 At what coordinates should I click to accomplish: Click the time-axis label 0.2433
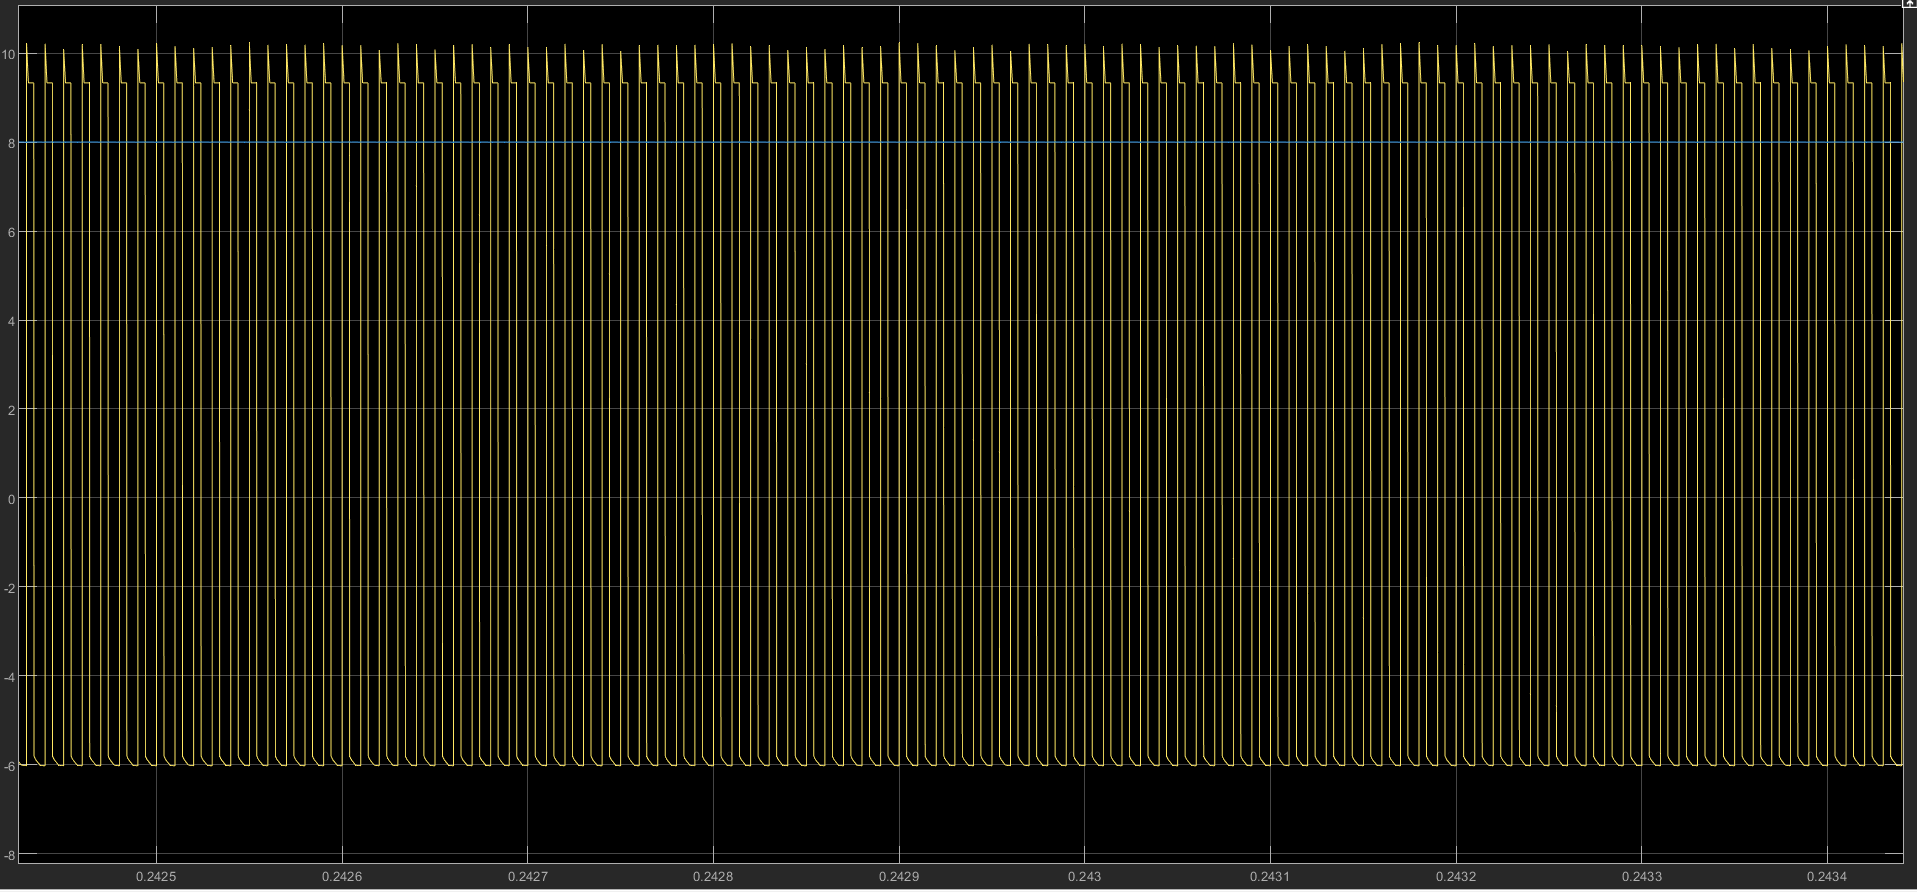pos(1642,877)
